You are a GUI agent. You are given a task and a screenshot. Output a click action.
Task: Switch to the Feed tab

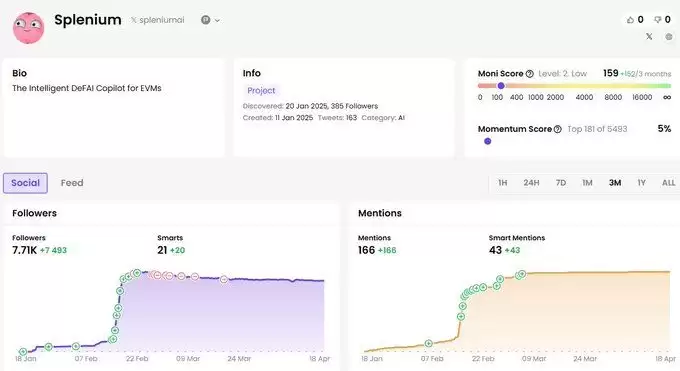pos(72,183)
